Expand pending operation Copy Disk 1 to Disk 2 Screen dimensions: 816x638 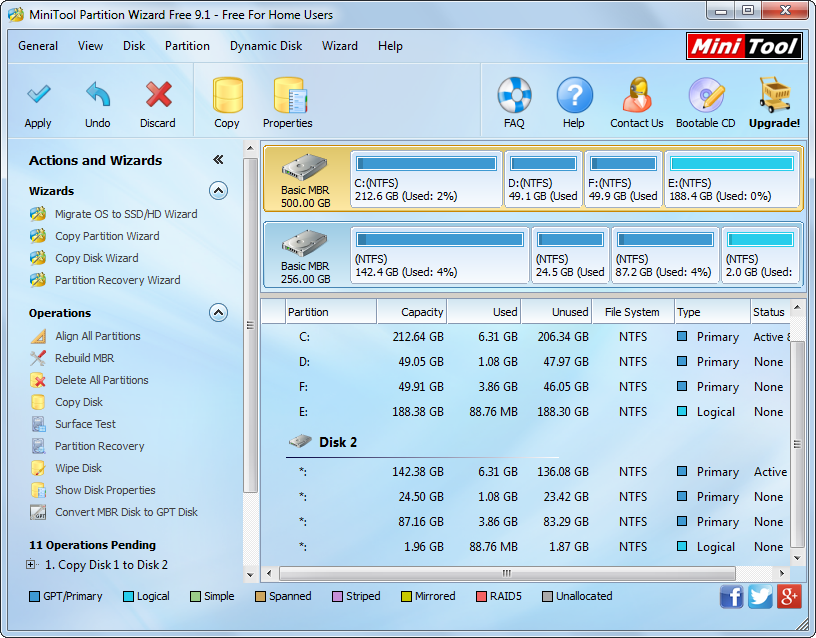[31, 564]
